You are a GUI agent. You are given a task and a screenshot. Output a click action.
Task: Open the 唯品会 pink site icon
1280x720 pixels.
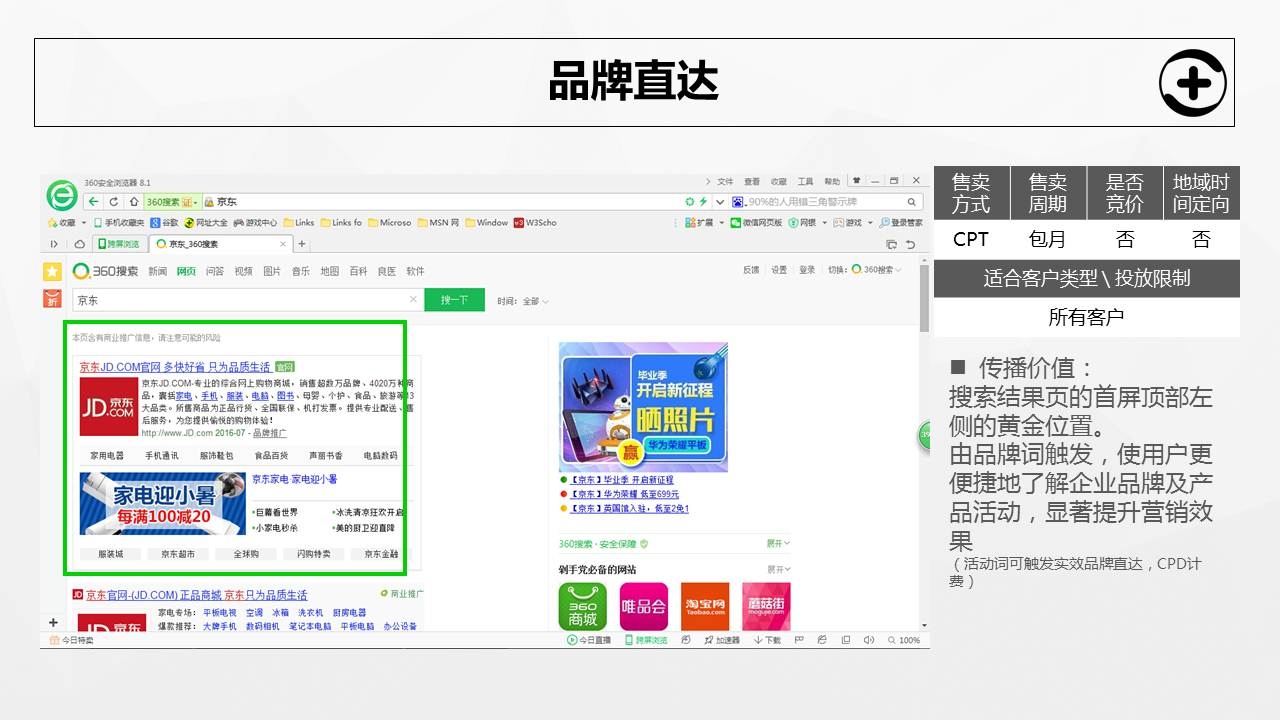tap(643, 606)
